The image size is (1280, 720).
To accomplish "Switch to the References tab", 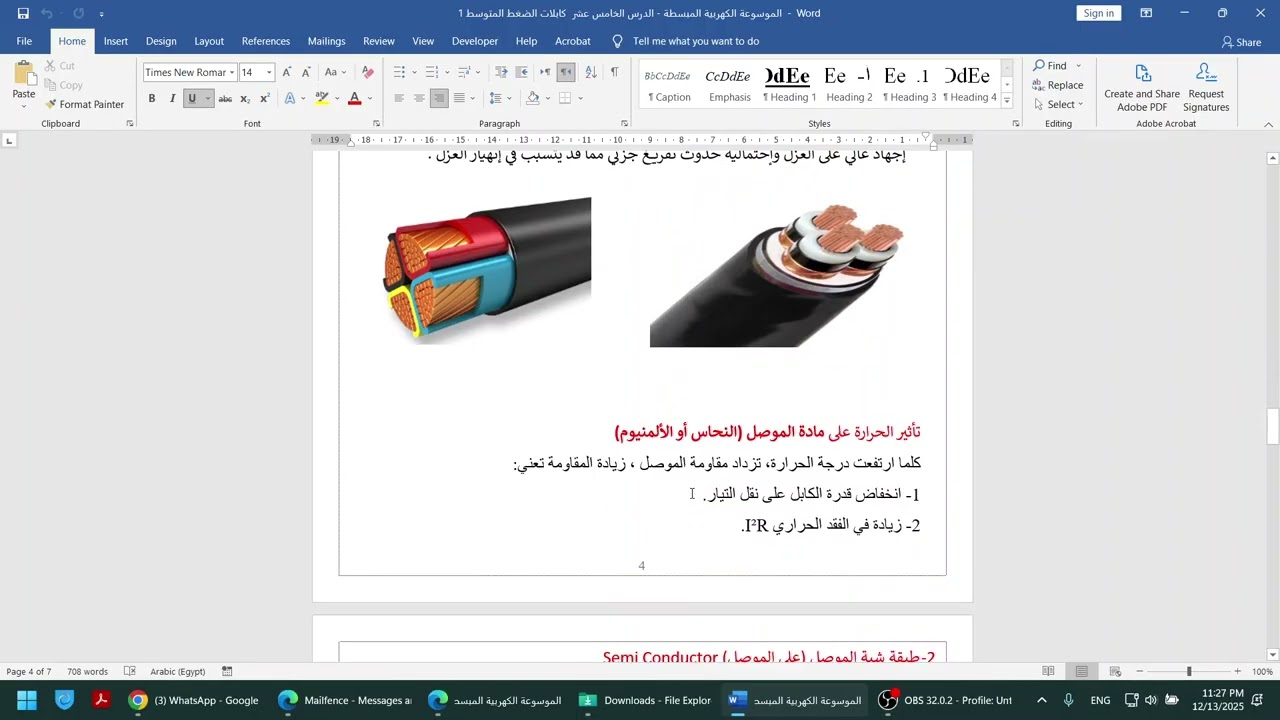I will coord(266,41).
